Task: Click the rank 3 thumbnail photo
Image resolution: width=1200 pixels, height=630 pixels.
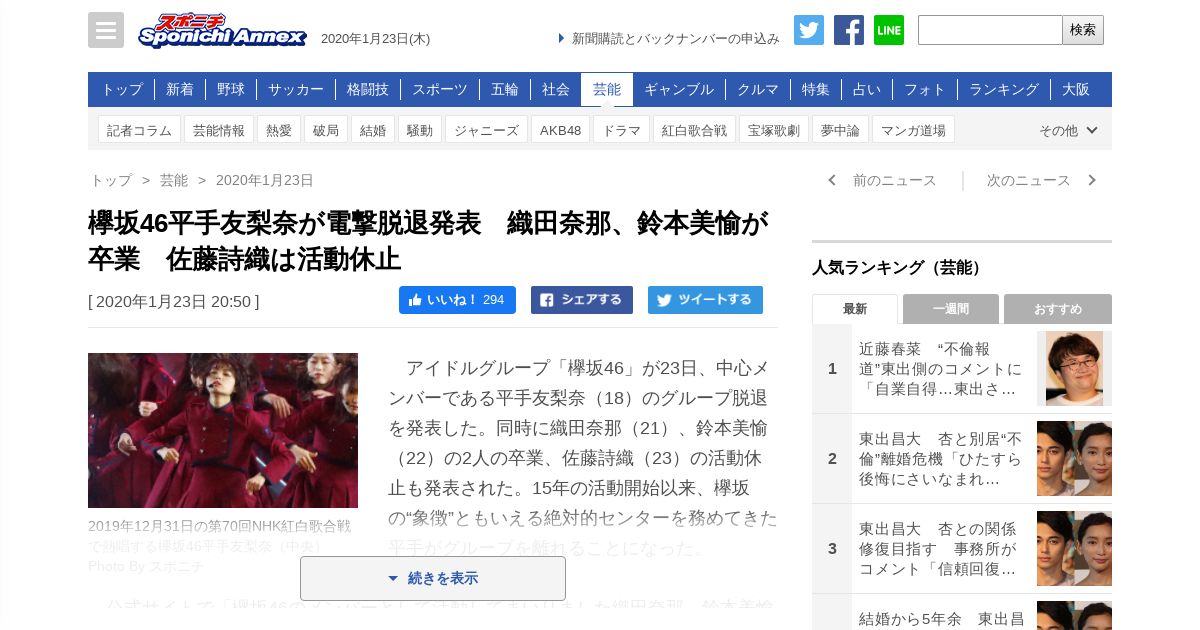Action: click(x=1074, y=548)
